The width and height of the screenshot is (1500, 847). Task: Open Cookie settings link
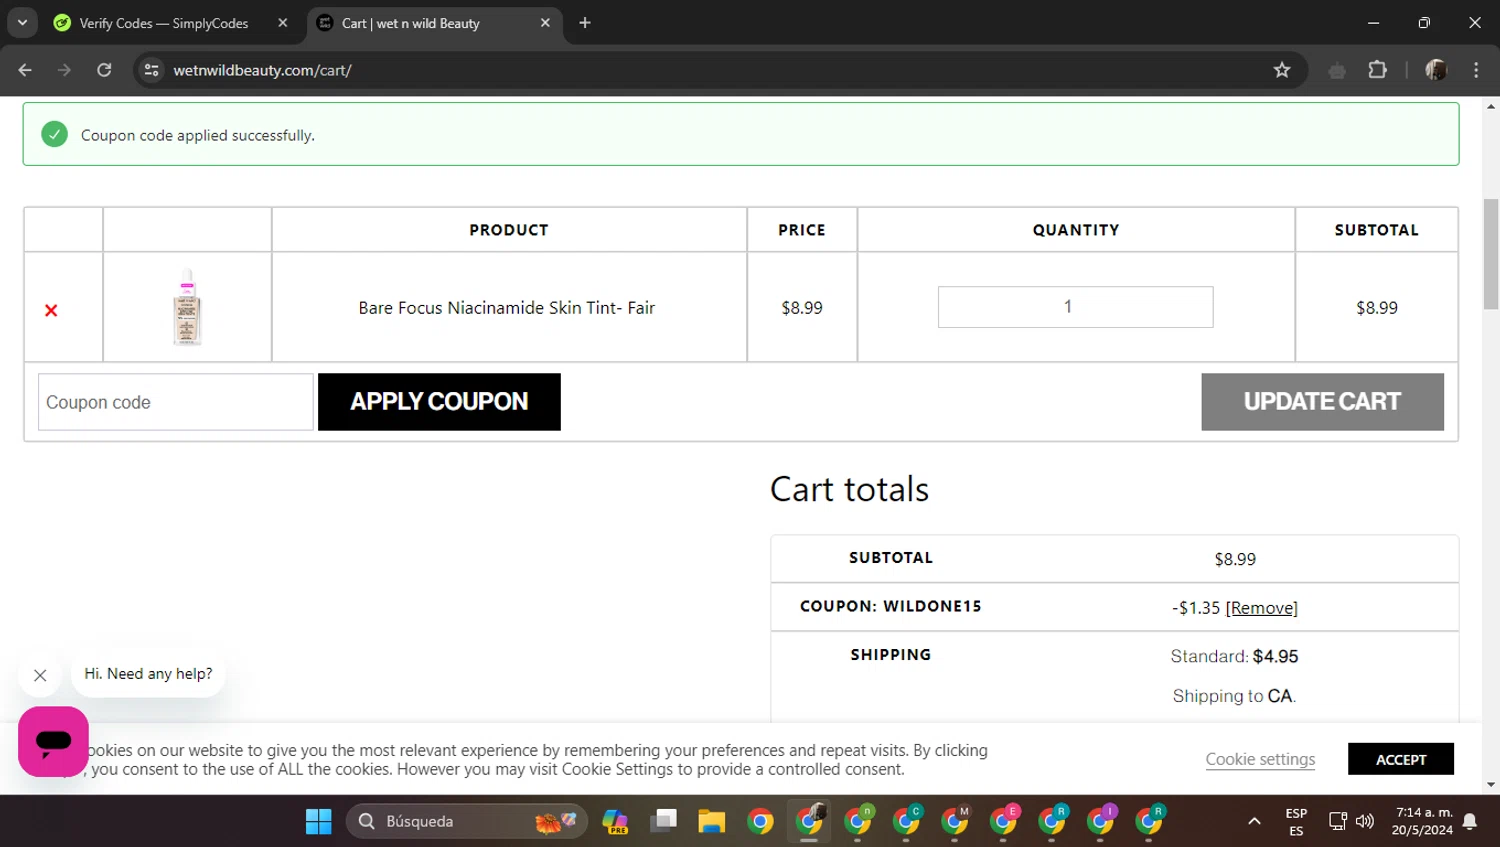point(1260,759)
